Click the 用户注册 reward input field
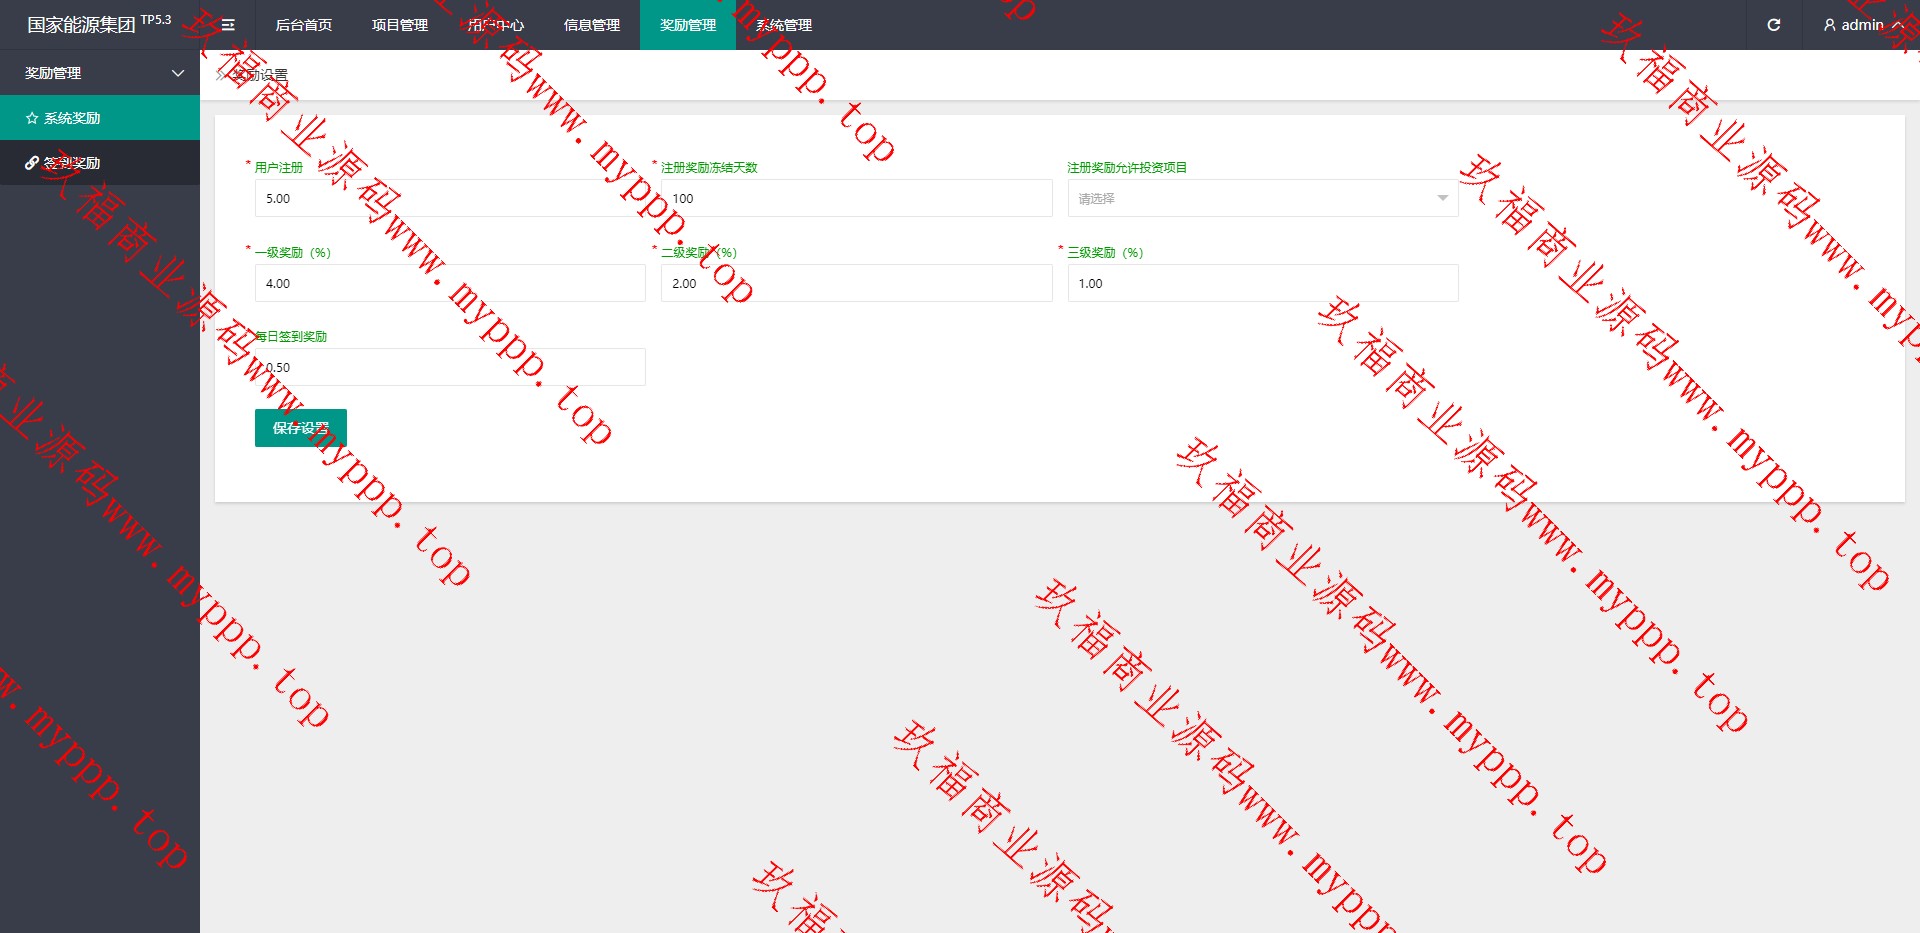 450,198
